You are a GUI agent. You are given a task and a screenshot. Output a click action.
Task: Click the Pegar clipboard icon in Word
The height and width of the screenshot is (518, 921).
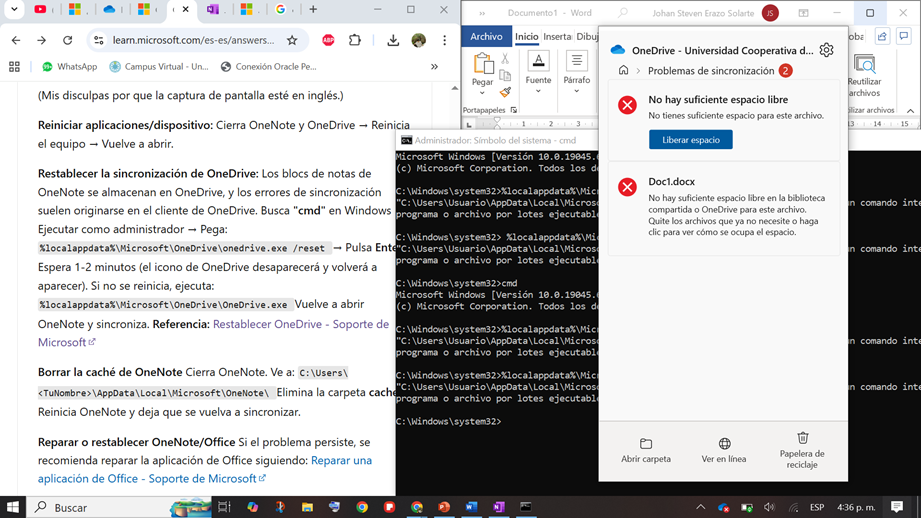pos(483,64)
